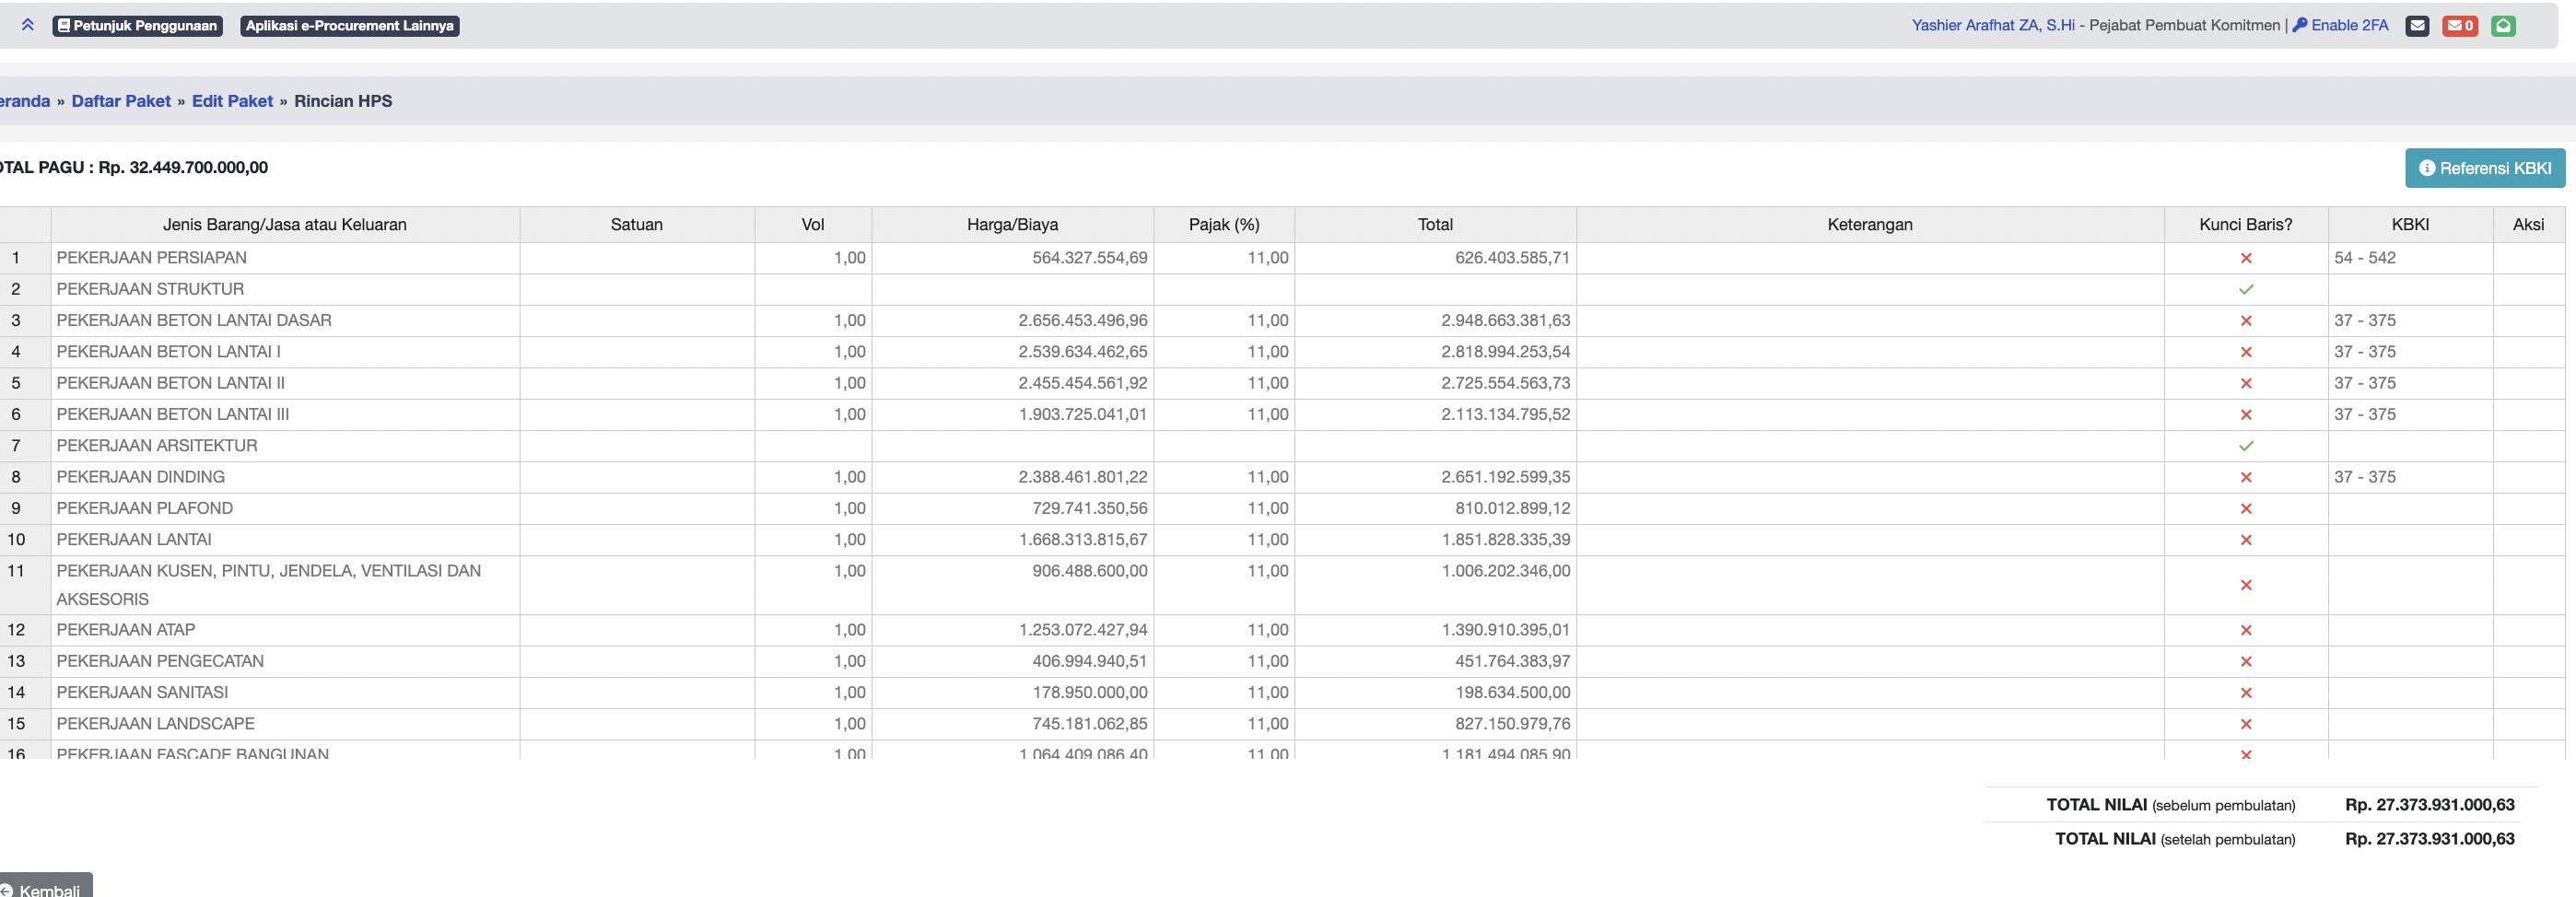Click the Referensi KBKI button
The height and width of the screenshot is (897, 2576).
coord(2485,168)
